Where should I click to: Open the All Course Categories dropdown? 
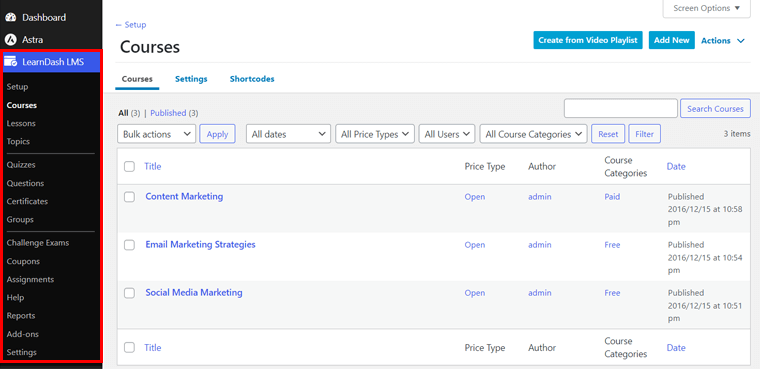click(x=533, y=134)
